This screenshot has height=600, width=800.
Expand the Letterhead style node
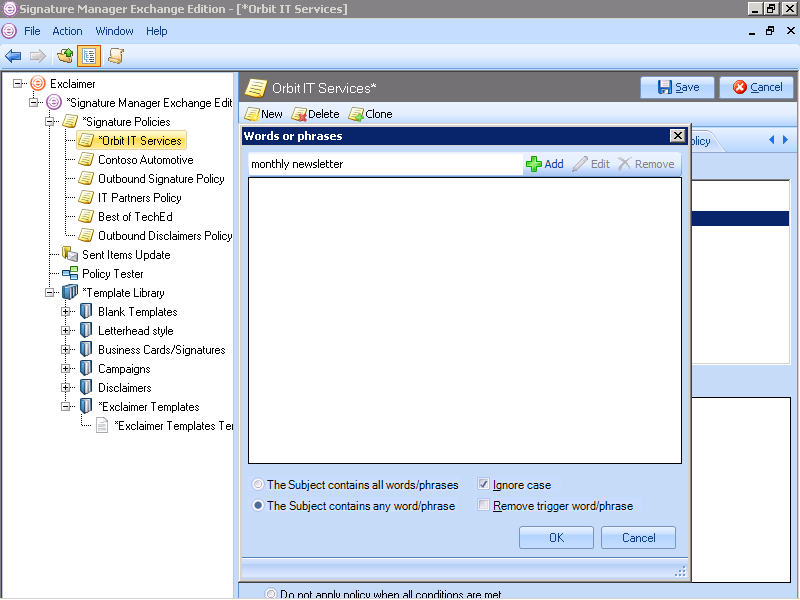click(65, 330)
